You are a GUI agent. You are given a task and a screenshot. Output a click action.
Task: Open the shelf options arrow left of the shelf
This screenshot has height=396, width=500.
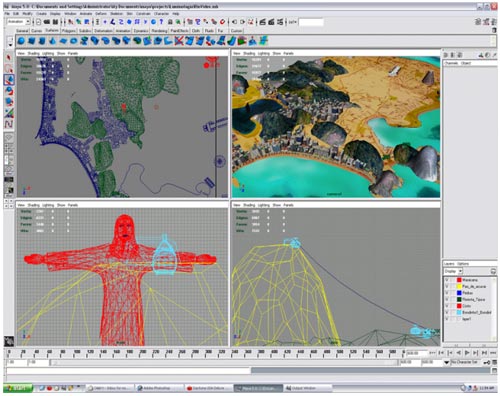(x=10, y=44)
